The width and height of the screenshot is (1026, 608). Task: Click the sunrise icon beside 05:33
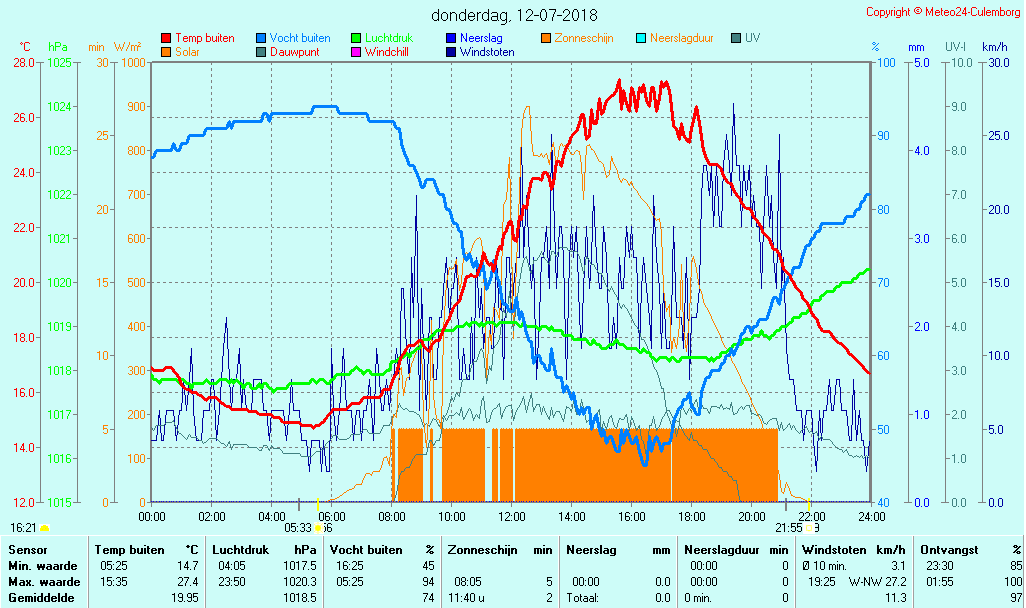coord(318,528)
